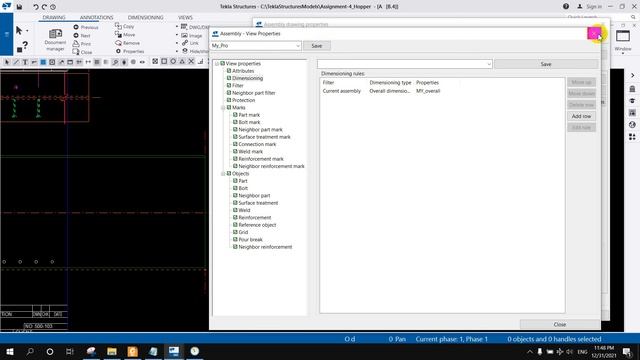The image size is (640, 360).
Task: Toggle the checkbox beside Bolt mark
Action: point(236,122)
